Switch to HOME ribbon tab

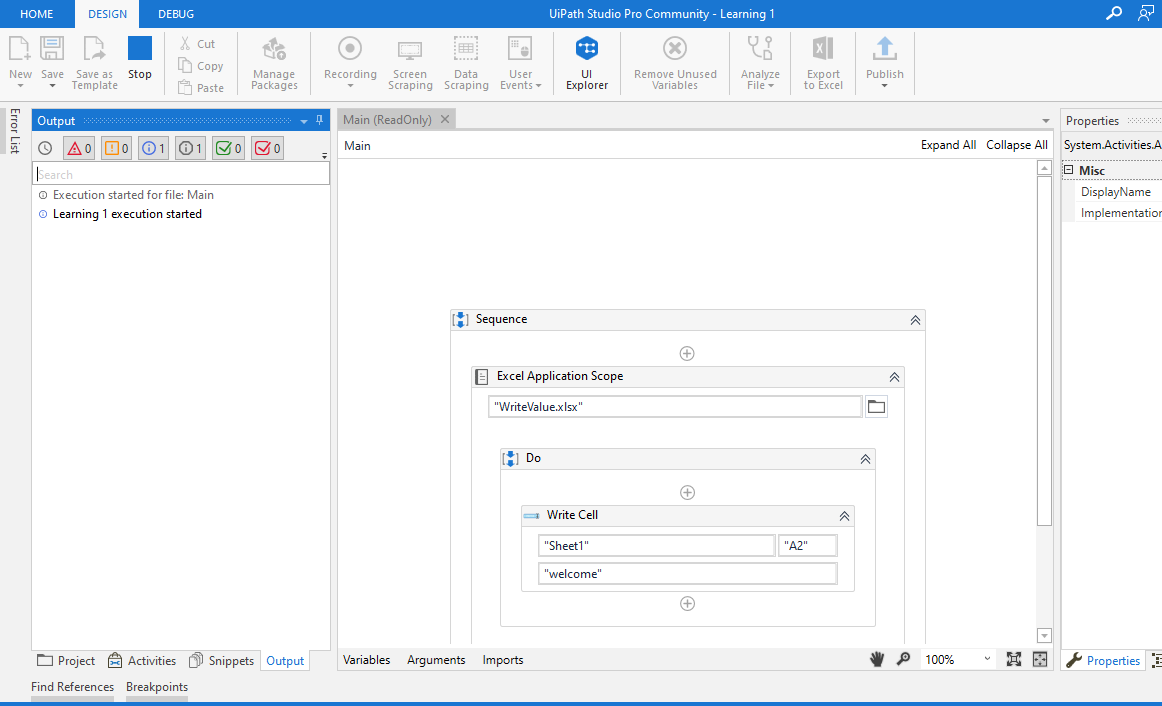pos(36,14)
